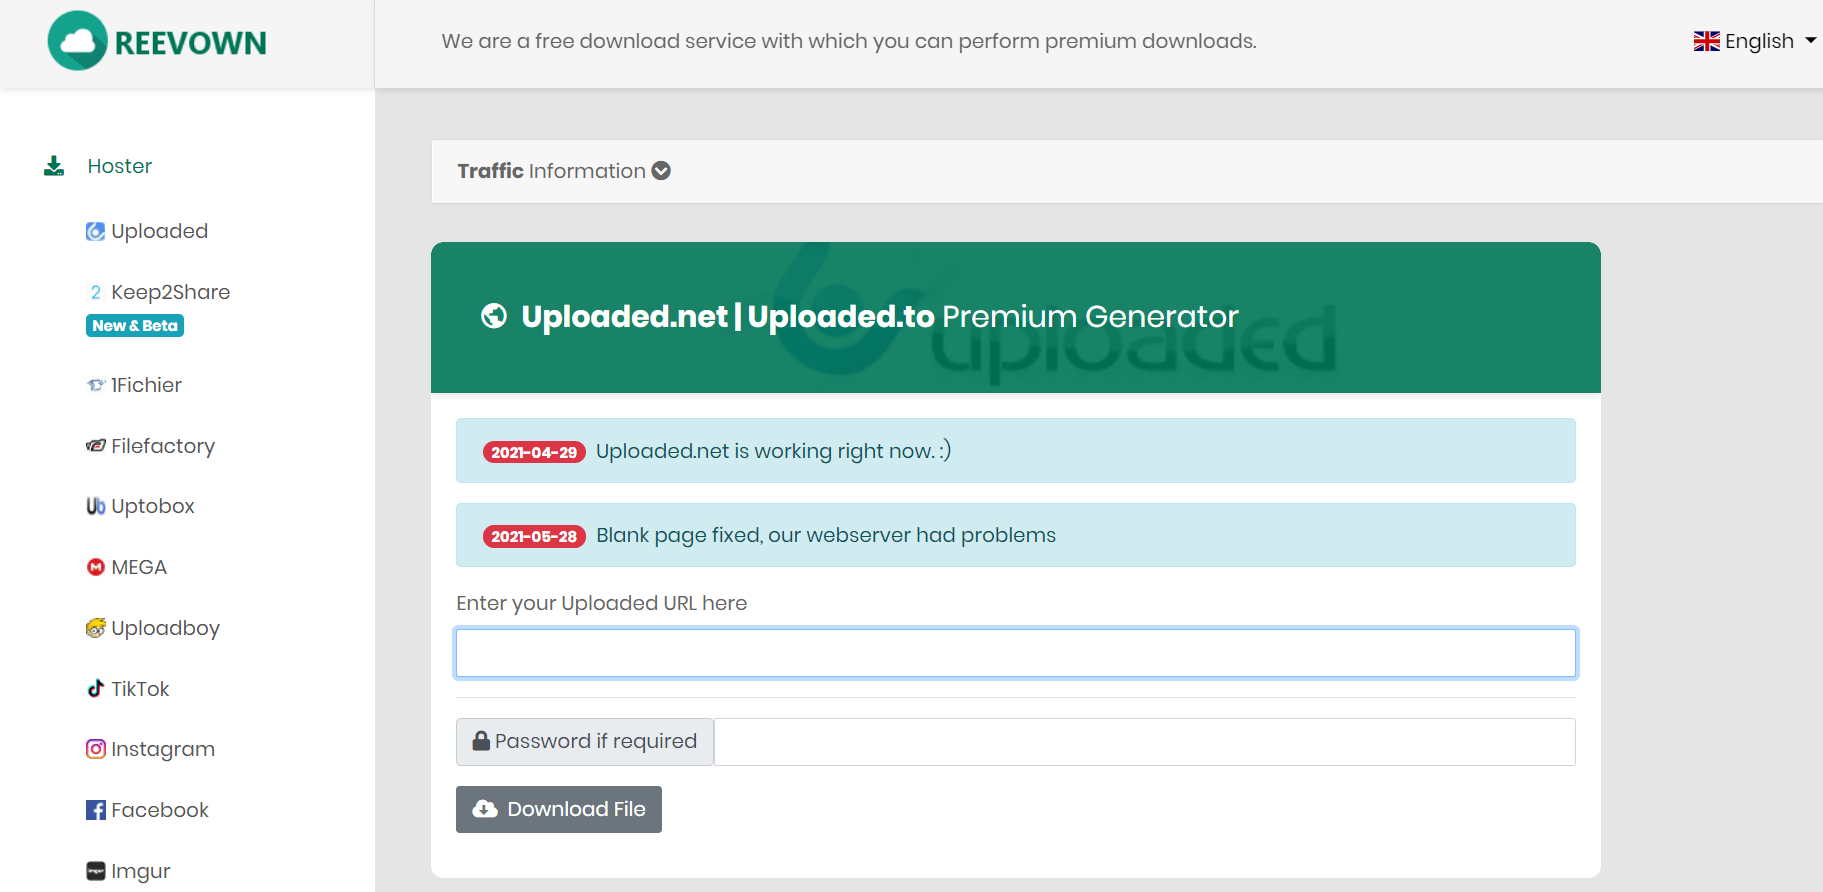Select Uploaded from the hoster list
Screen dimensions: 1823x892
[x=159, y=231]
